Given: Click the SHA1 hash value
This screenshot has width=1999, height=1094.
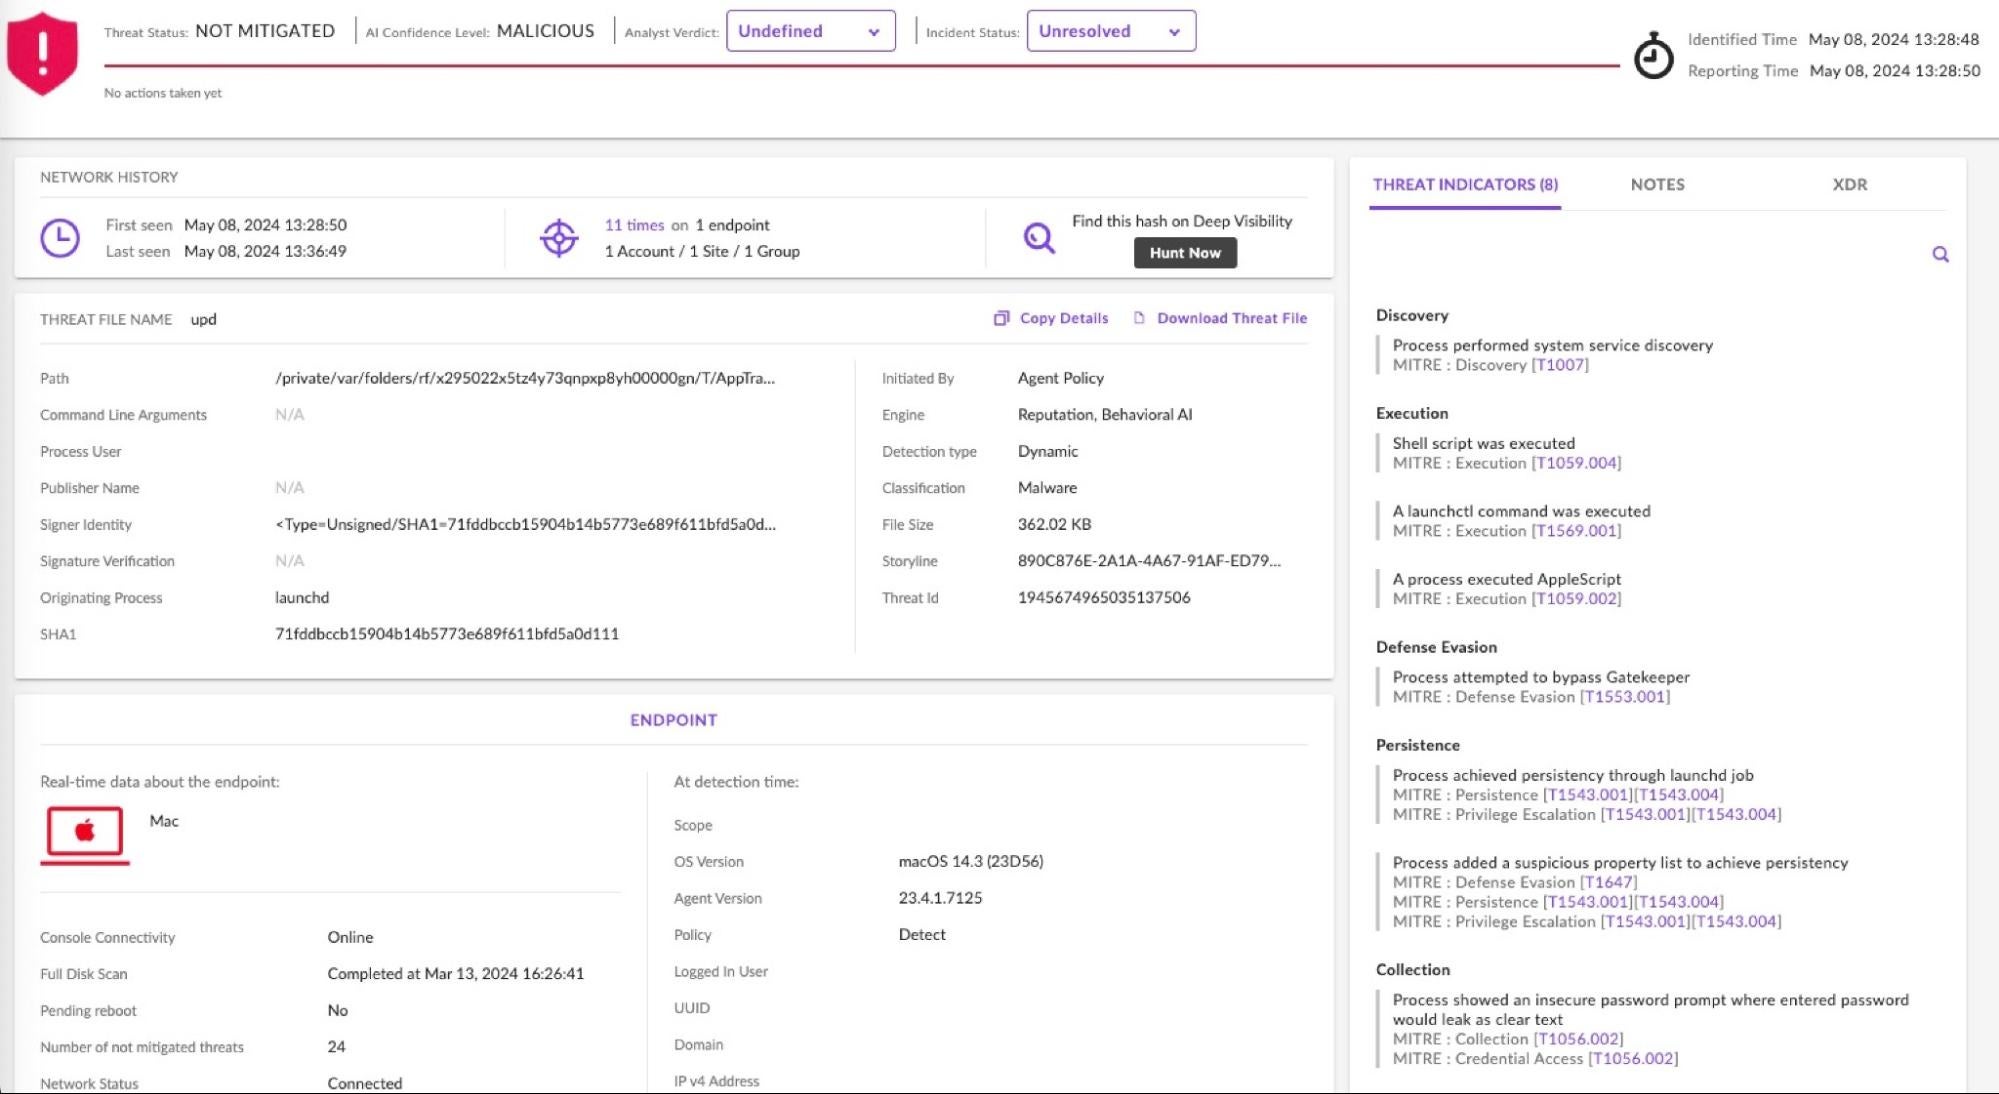Looking at the screenshot, I should tap(447, 634).
